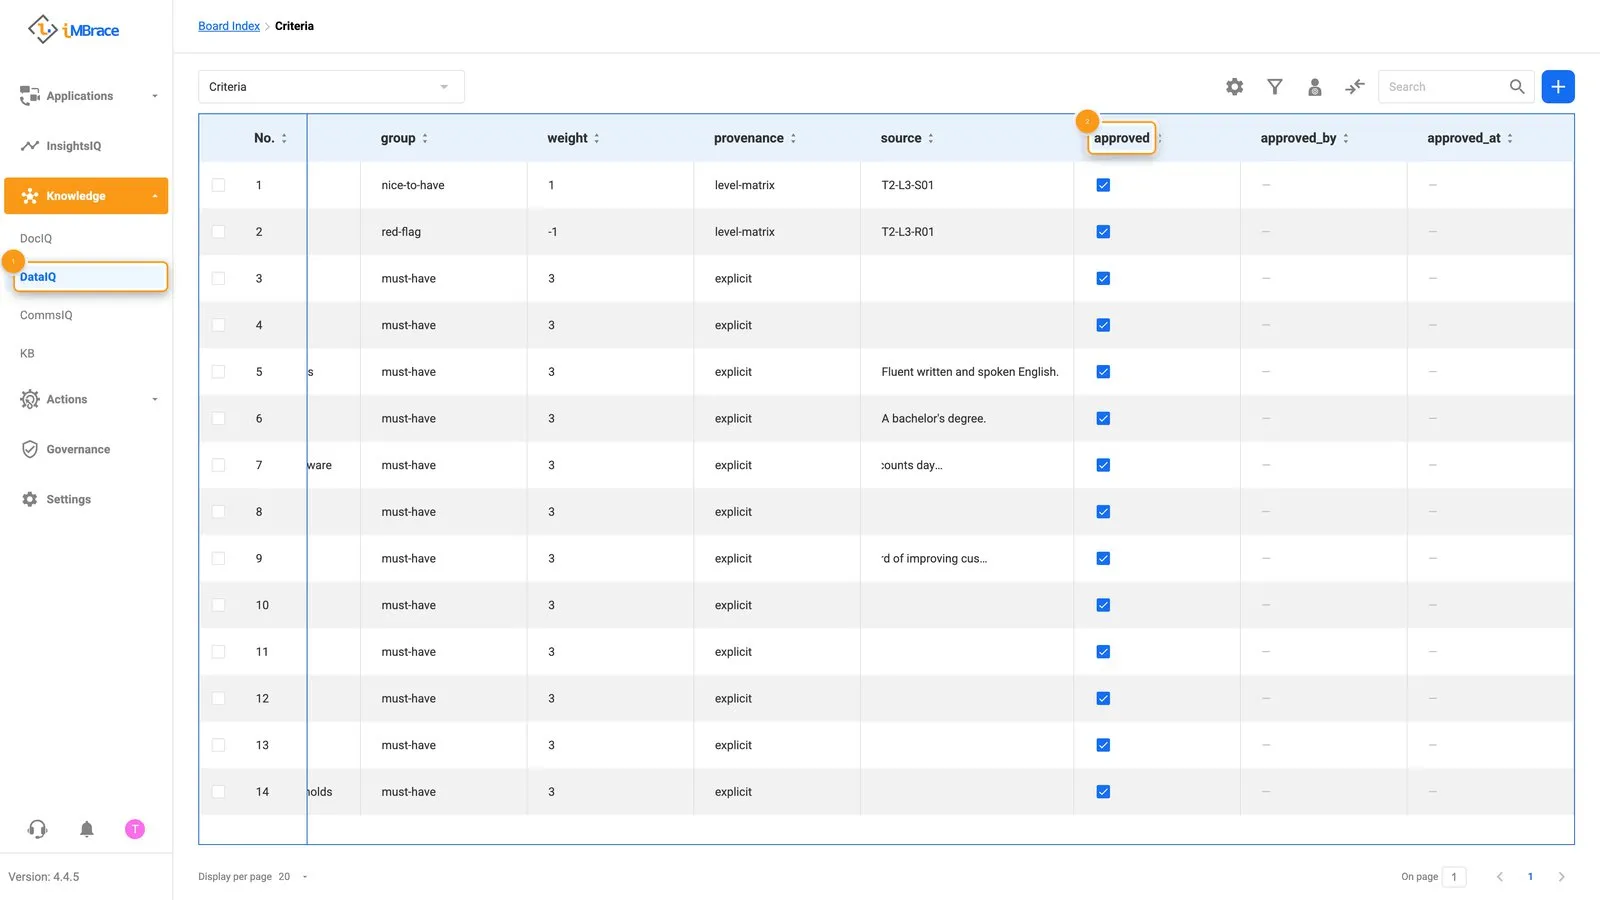Click the On page number field
This screenshot has width=1600, height=900.
(x=1454, y=877)
